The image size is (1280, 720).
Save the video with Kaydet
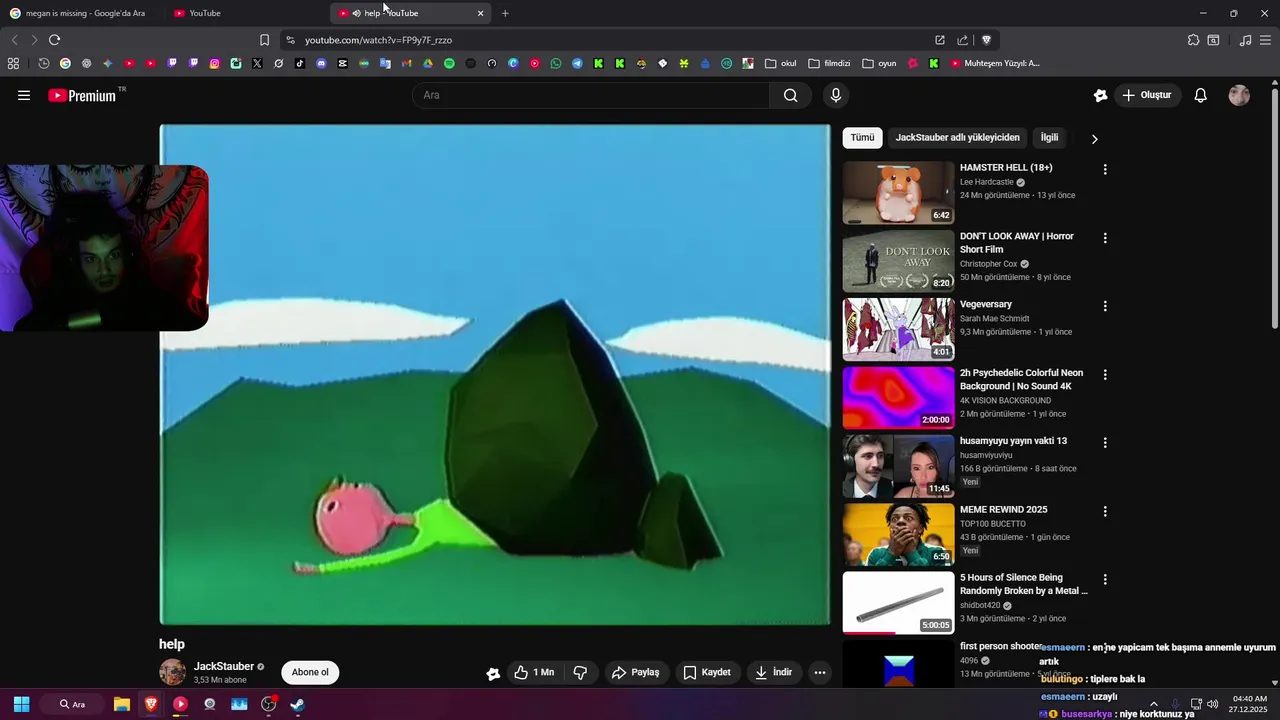[x=707, y=672]
